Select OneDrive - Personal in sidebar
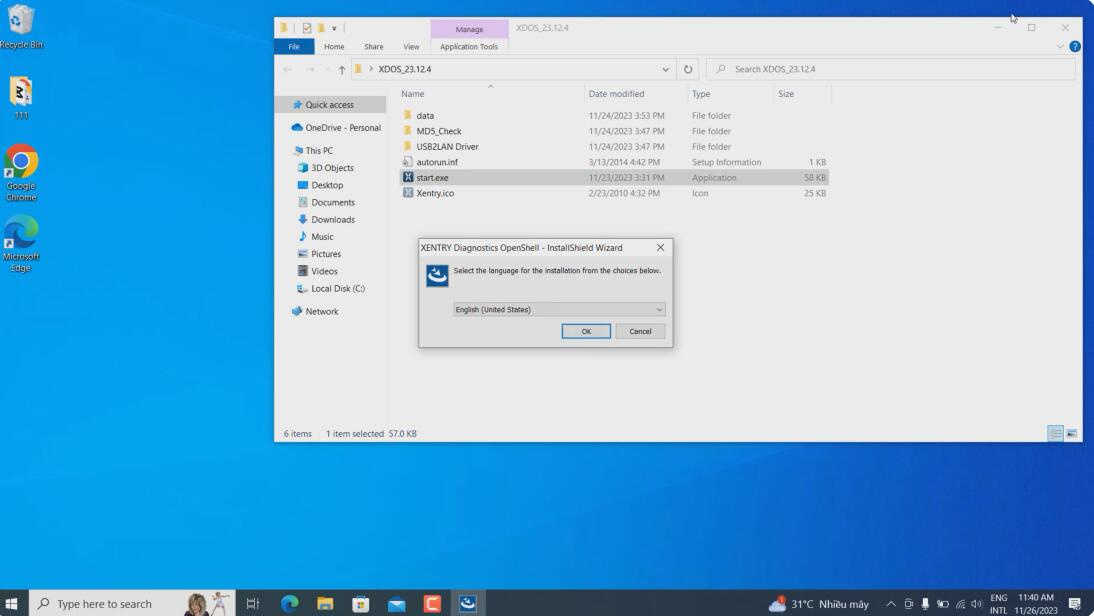 coord(336,128)
